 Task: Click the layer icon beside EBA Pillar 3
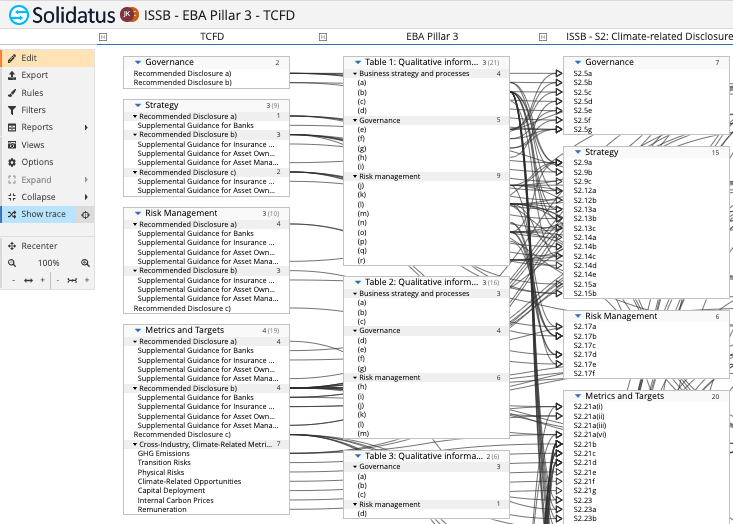pyautogui.click(x=323, y=37)
